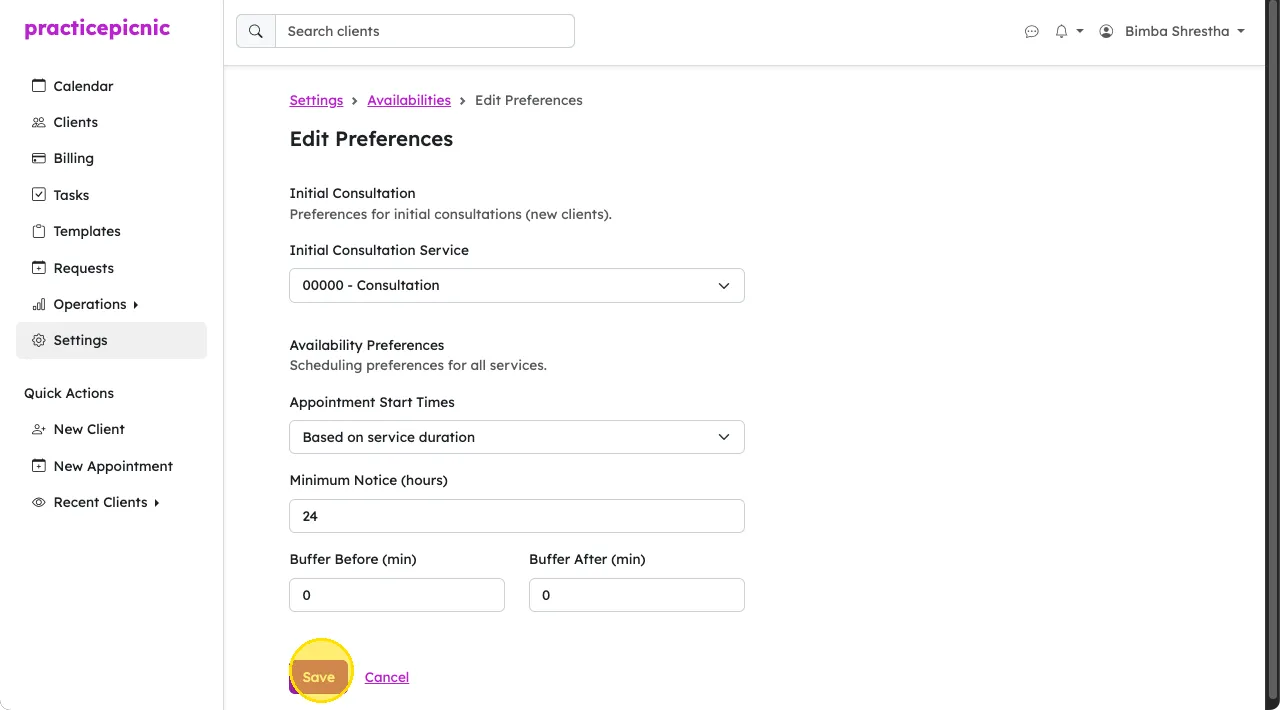Open the chat messages icon

point(1032,32)
